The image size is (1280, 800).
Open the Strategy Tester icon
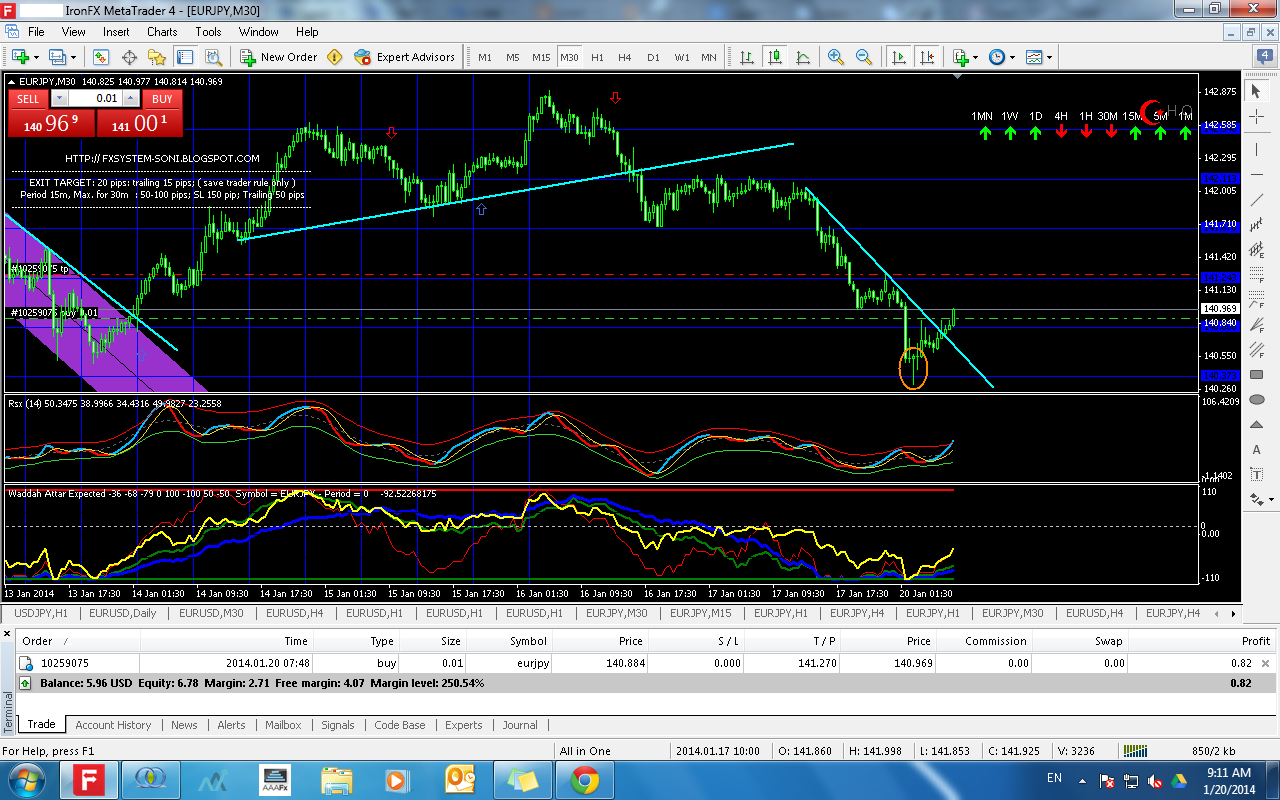click(x=213, y=57)
